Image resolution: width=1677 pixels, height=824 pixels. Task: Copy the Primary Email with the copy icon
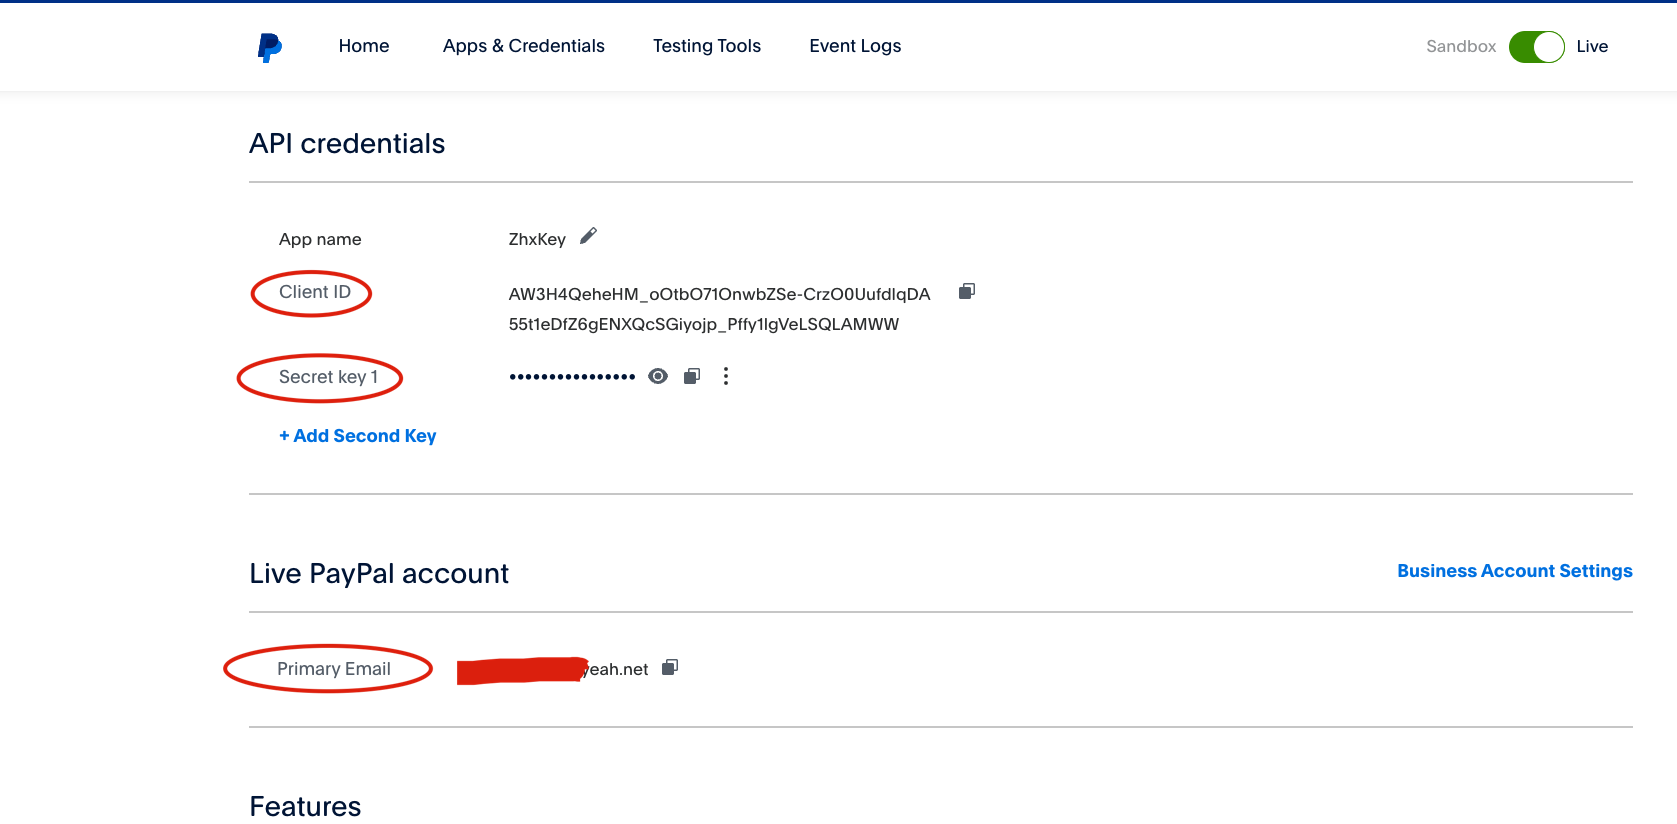[x=670, y=667]
